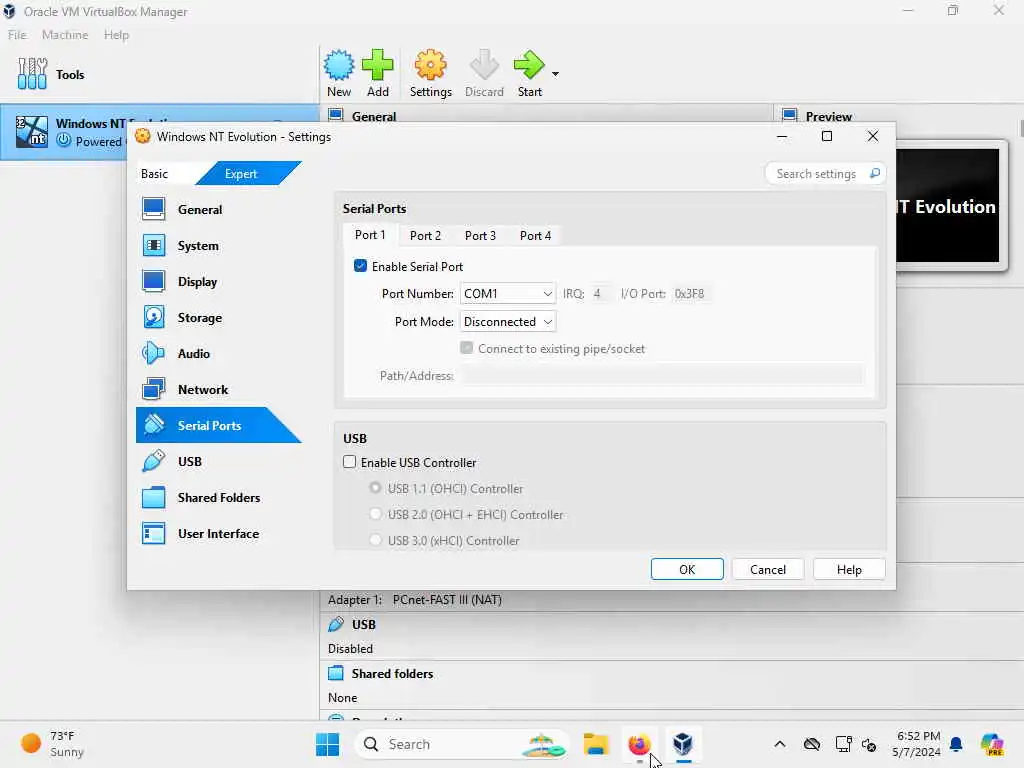1024x768 pixels.
Task: Click the VirtualBox taskbar icon
Action: [x=682, y=744]
